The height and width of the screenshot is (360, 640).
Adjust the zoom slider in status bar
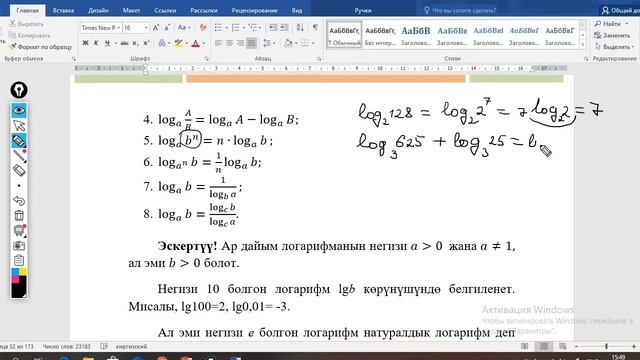coord(606,346)
